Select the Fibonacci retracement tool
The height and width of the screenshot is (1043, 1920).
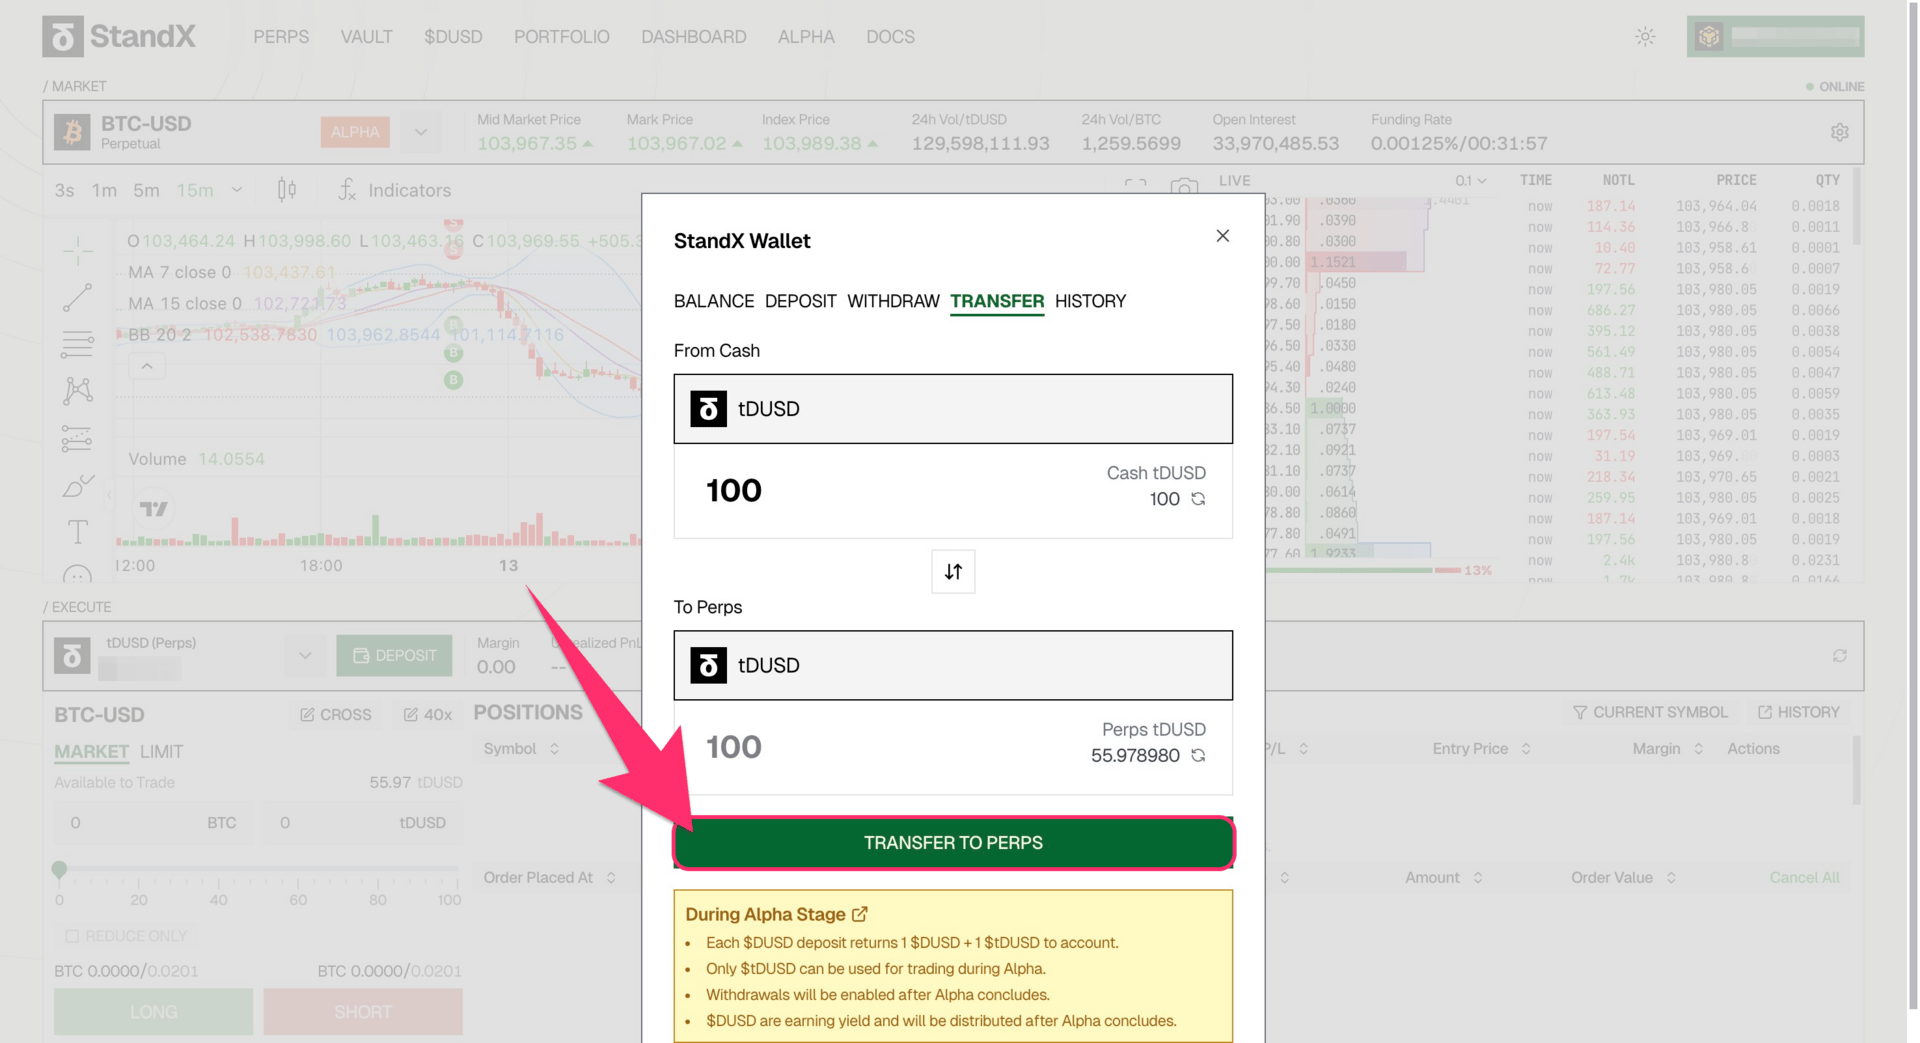click(77, 344)
